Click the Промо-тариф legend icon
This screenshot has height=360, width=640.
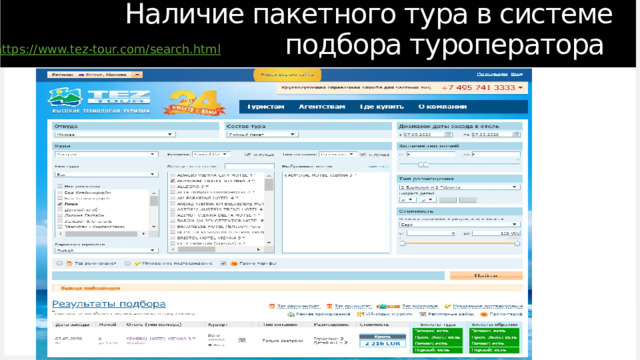tap(484, 314)
